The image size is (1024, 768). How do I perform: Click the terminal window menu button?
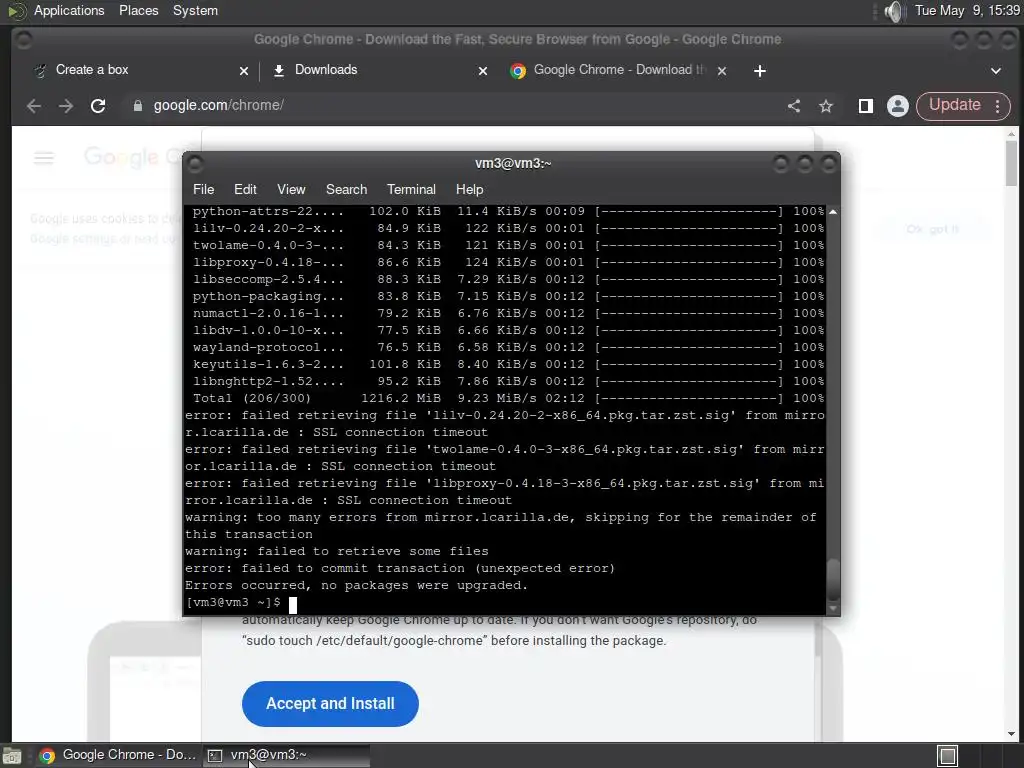point(195,163)
